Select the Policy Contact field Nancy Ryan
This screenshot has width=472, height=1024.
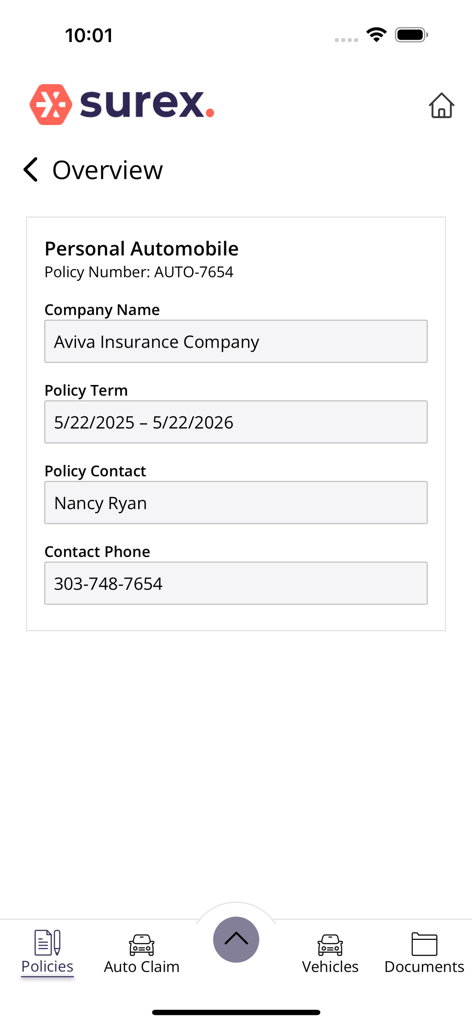[236, 502]
